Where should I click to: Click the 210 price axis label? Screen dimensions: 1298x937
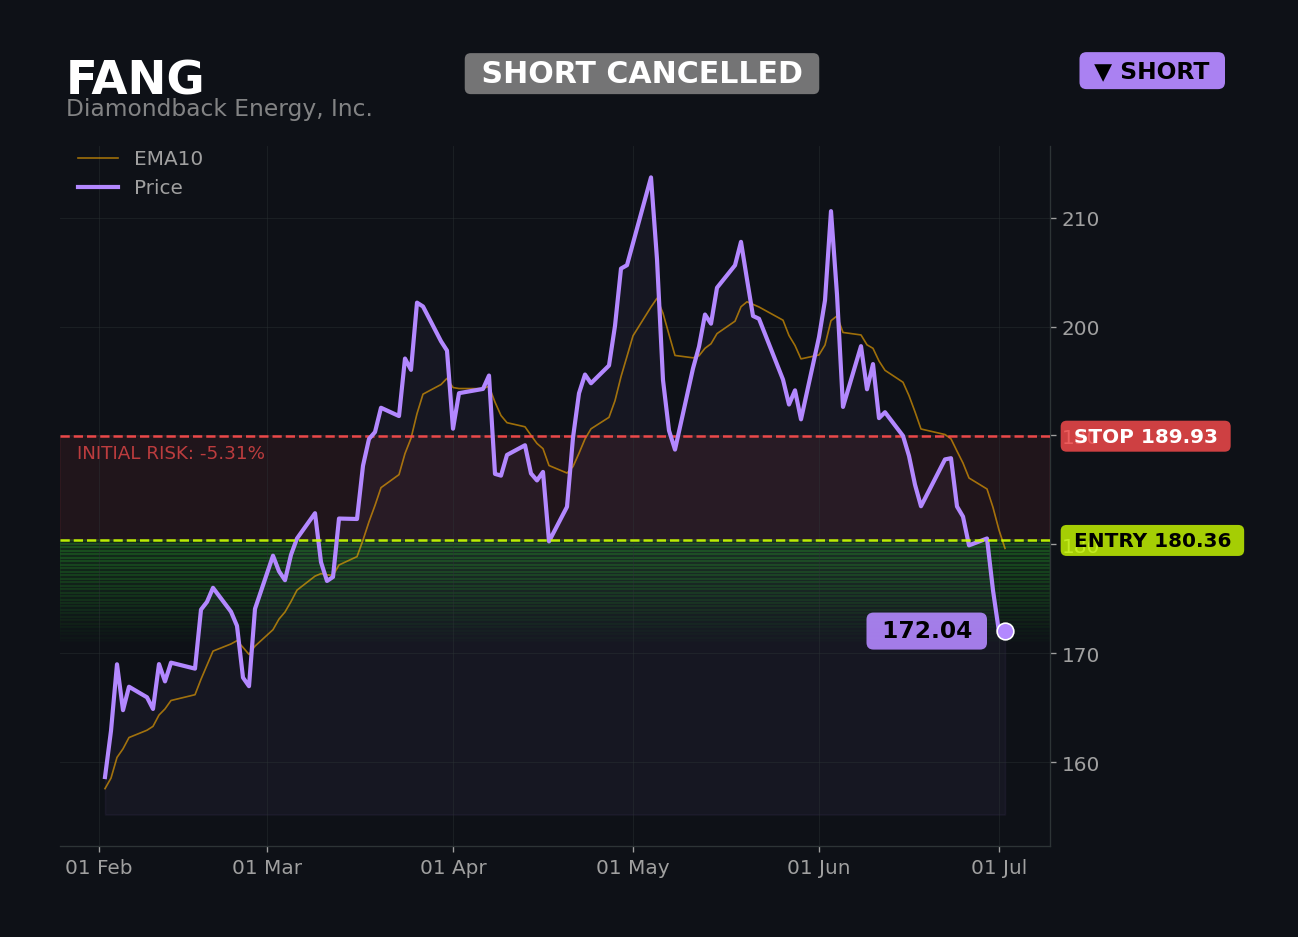1080,219
